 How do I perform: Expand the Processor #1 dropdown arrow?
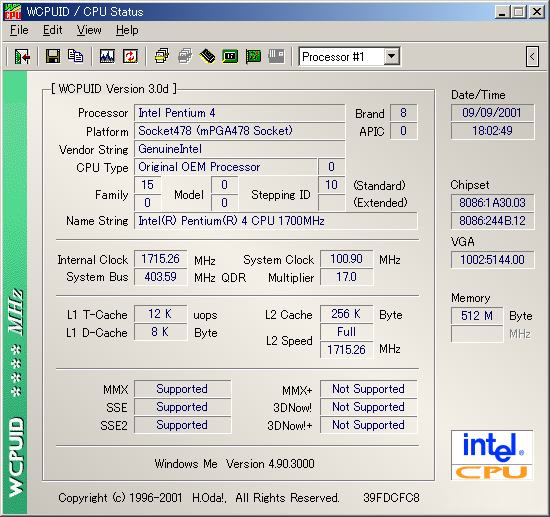coord(391,56)
